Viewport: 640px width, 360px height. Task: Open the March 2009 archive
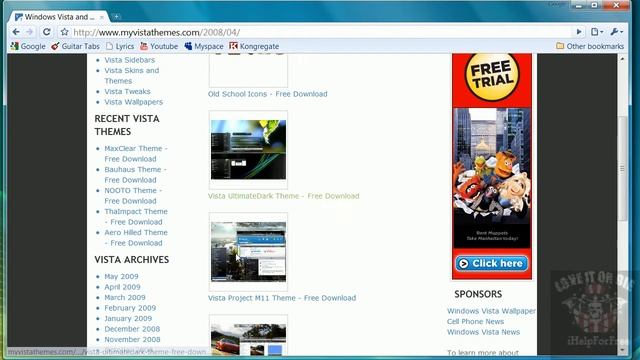tap(124, 298)
